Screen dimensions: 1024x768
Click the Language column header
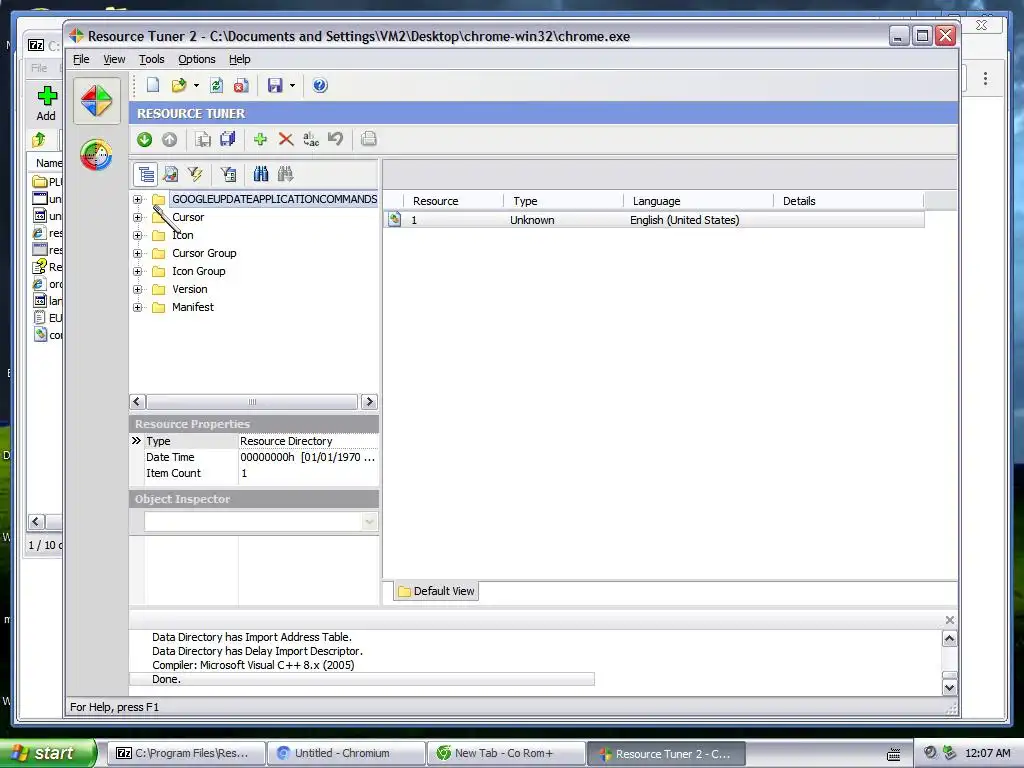[x=698, y=201]
